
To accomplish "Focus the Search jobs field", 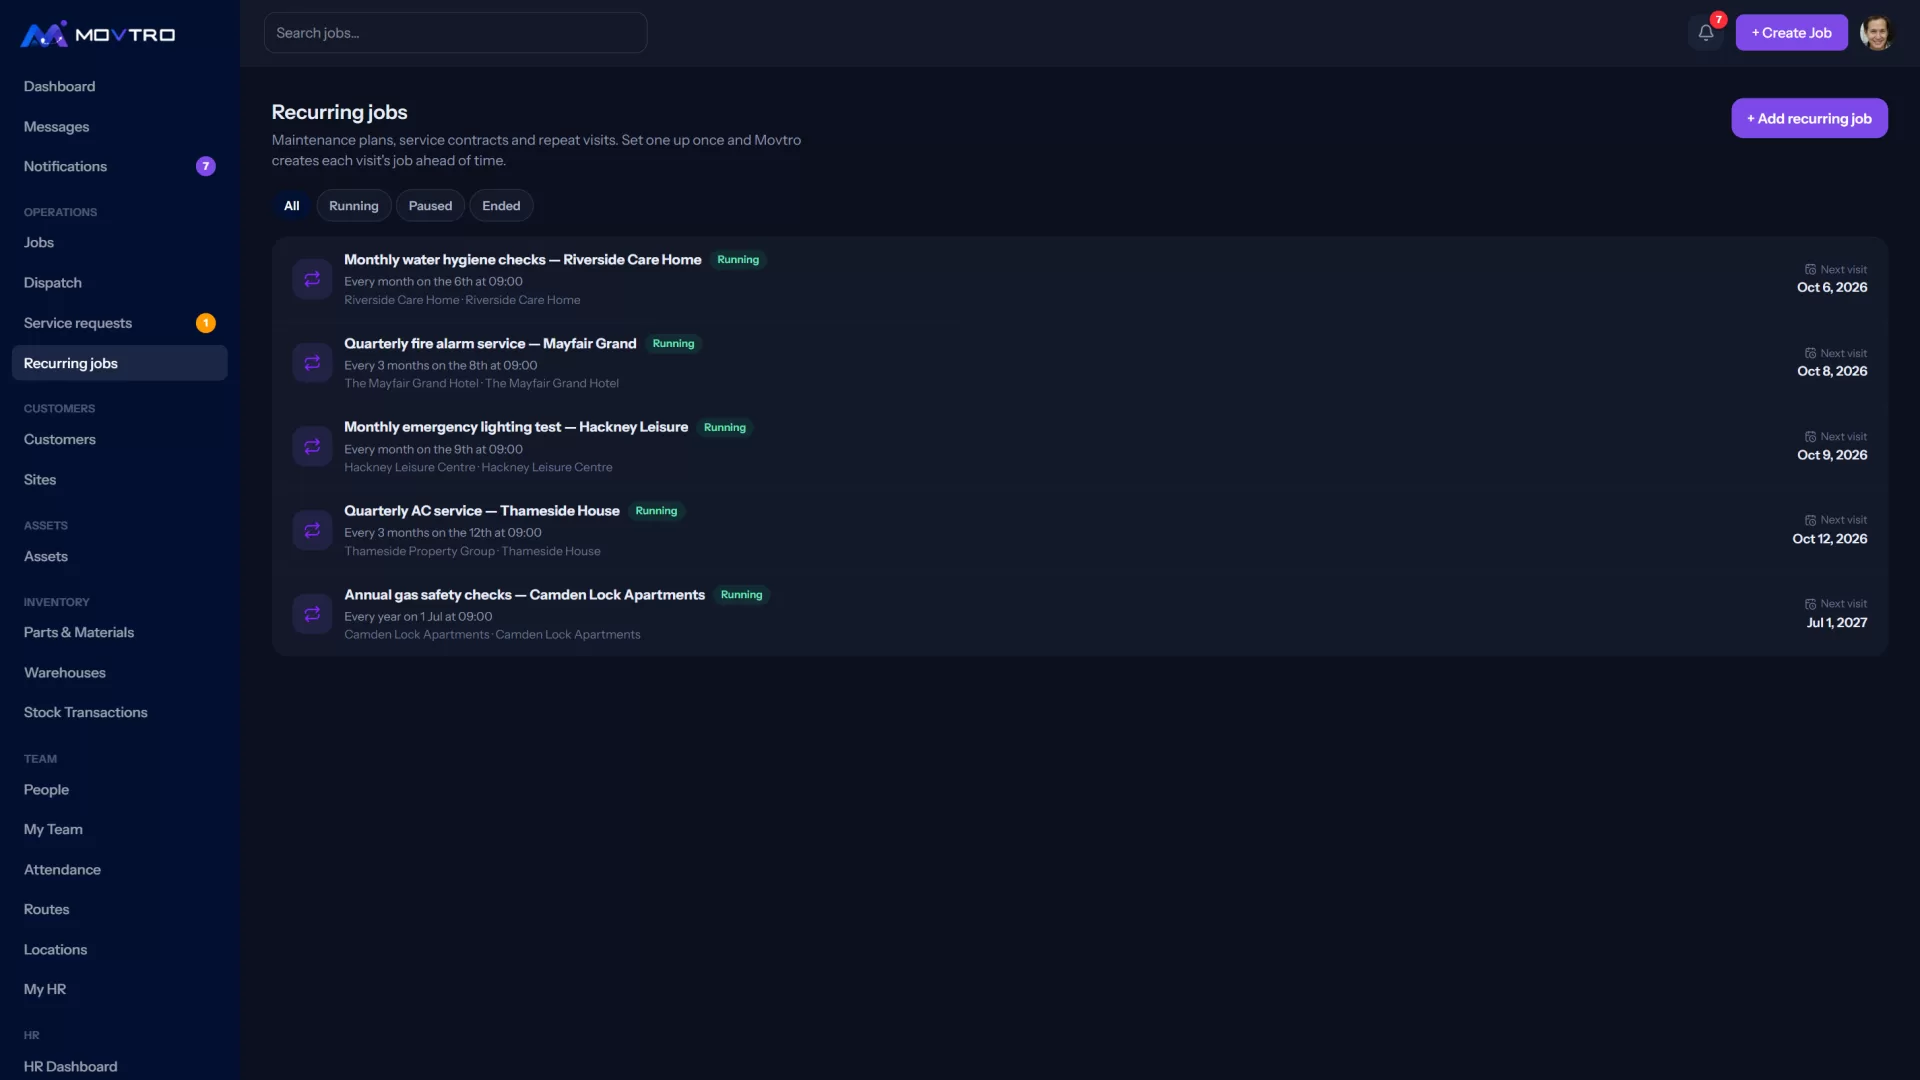I will [x=455, y=33].
